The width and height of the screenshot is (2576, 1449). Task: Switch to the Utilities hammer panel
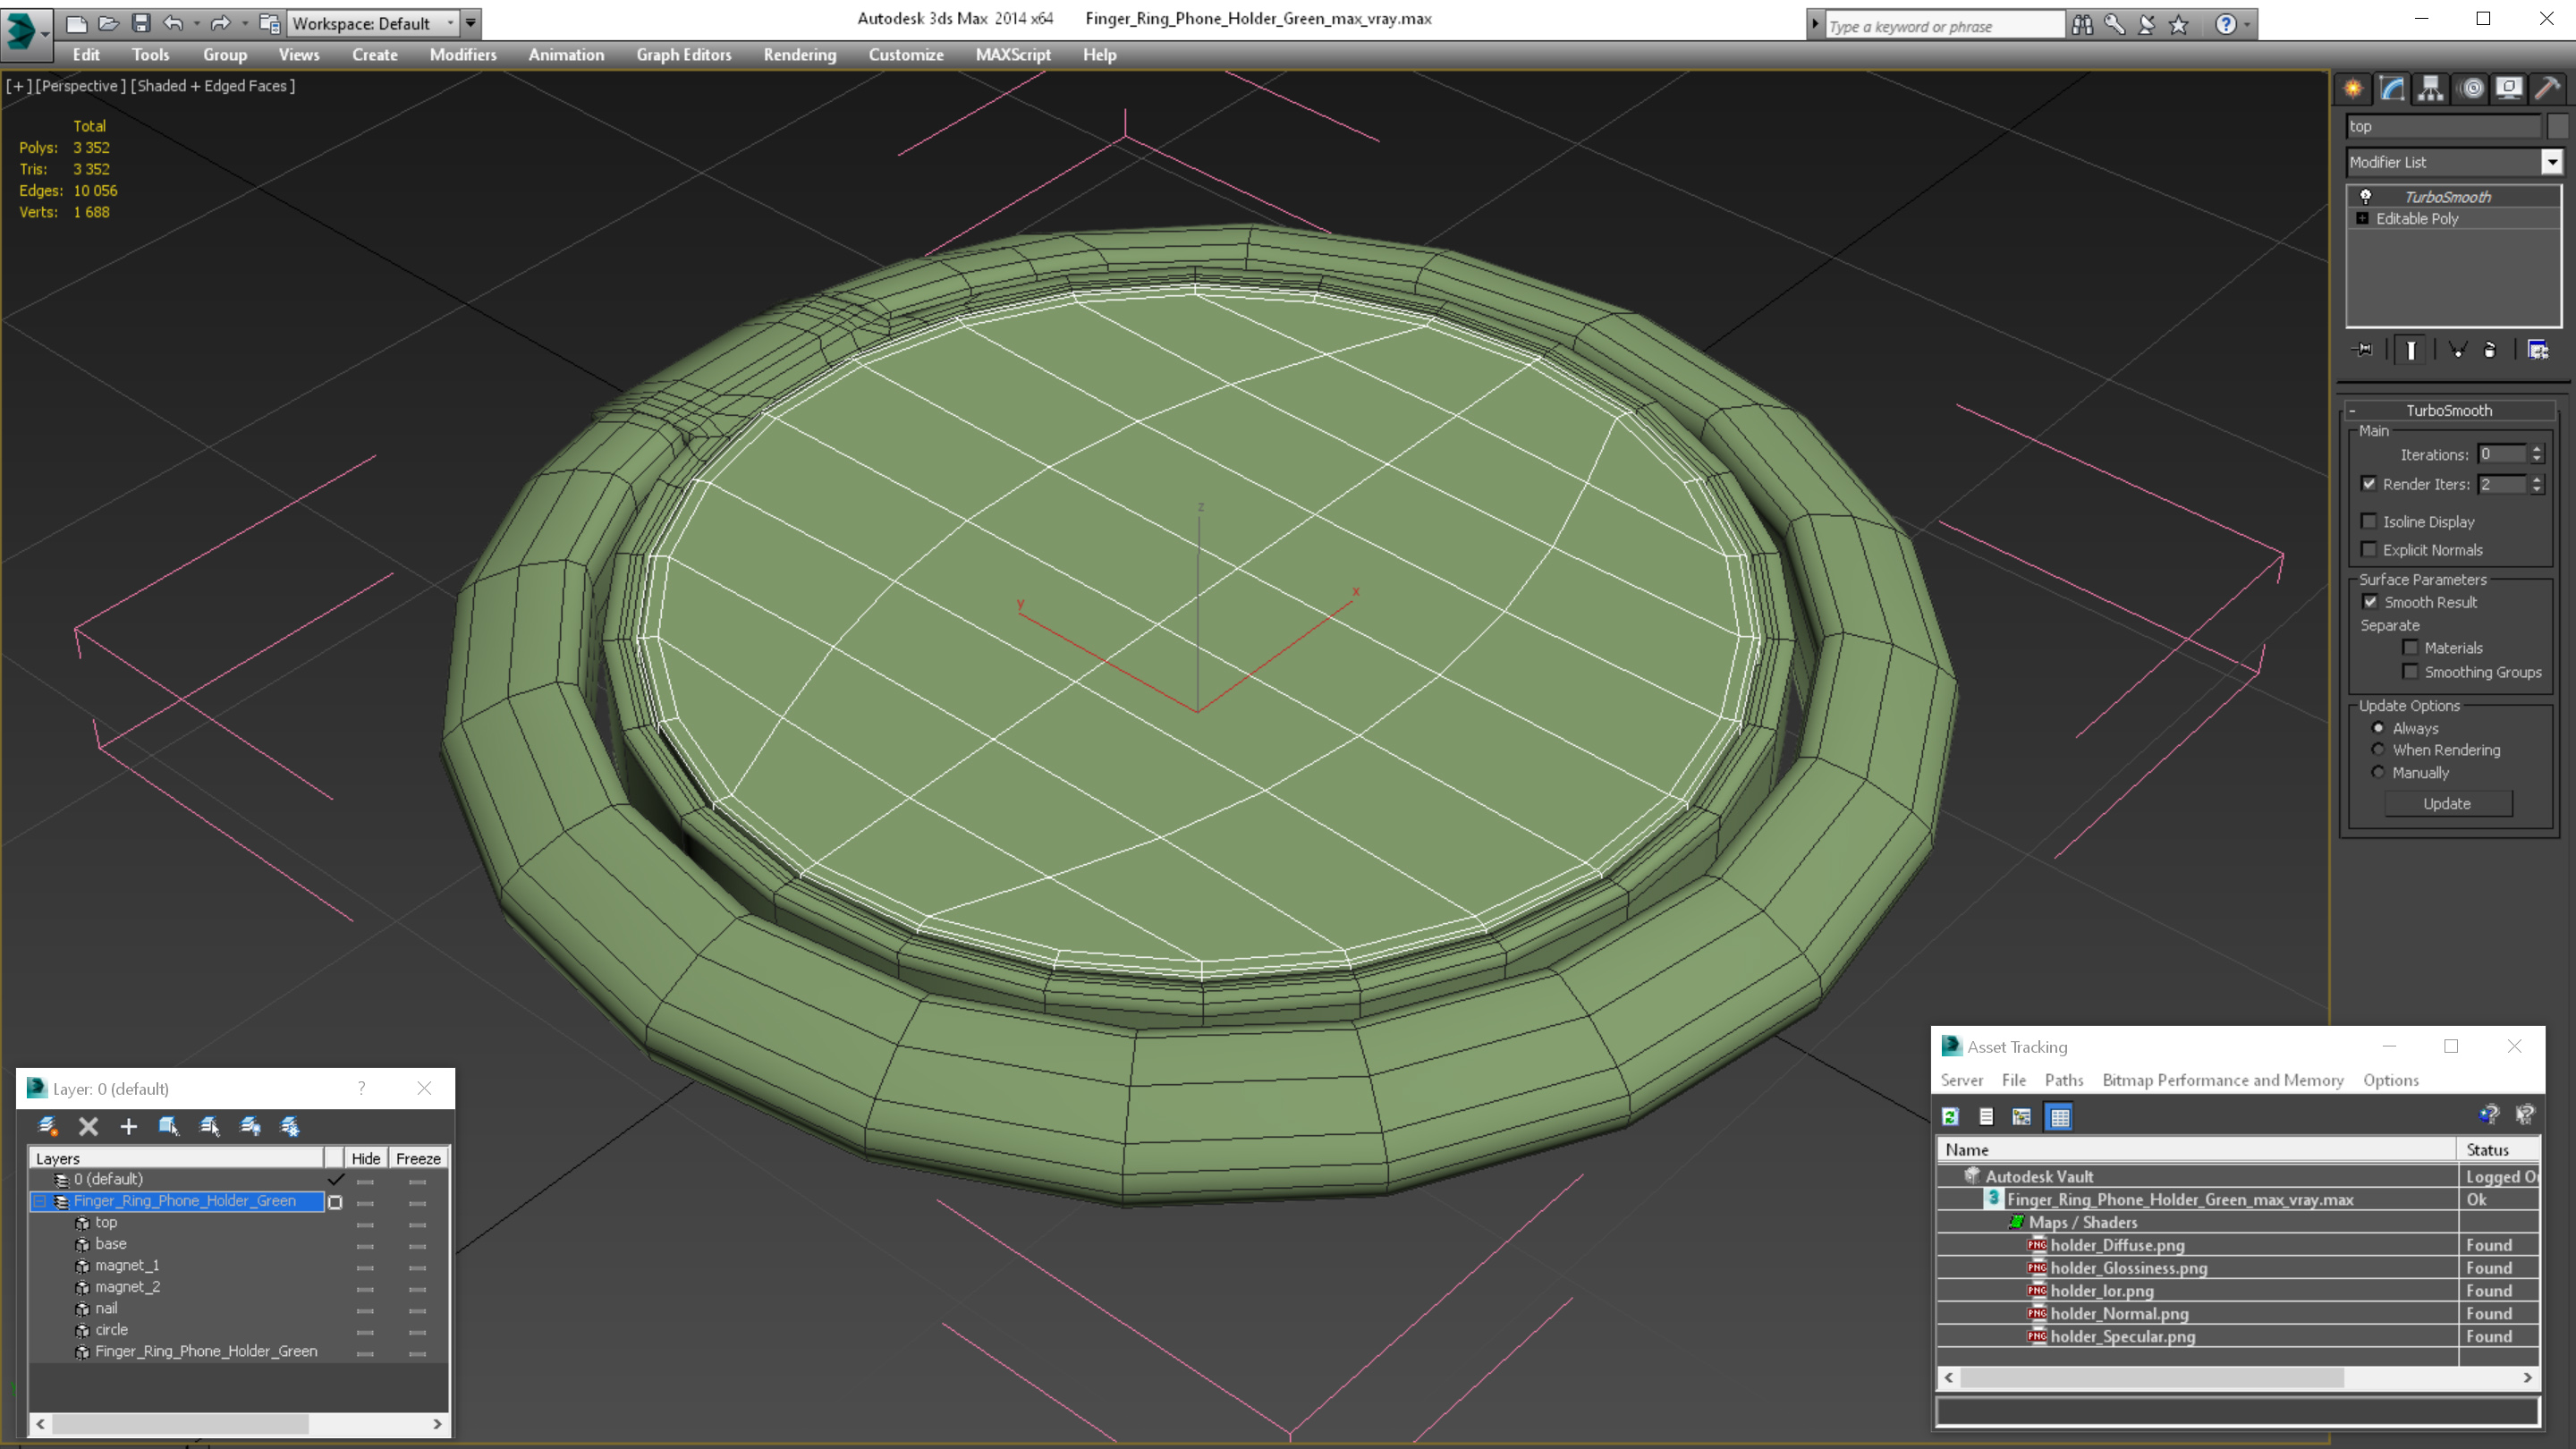point(2546,89)
